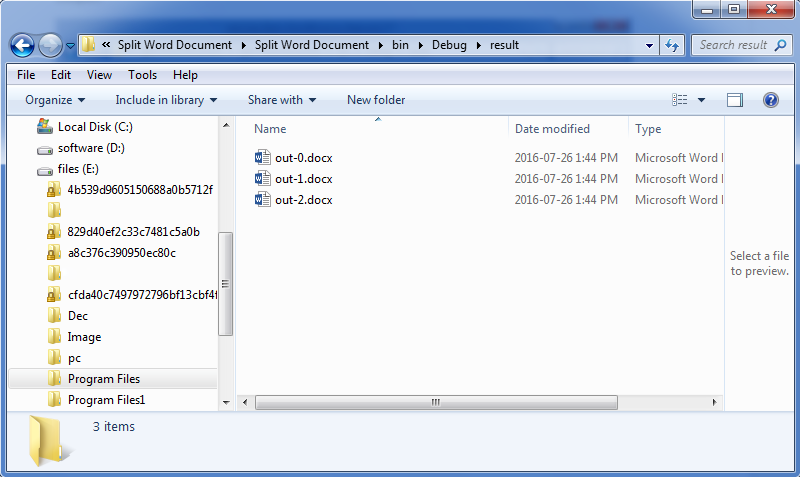
Task: Click the blue Help question mark icon
Action: click(770, 100)
